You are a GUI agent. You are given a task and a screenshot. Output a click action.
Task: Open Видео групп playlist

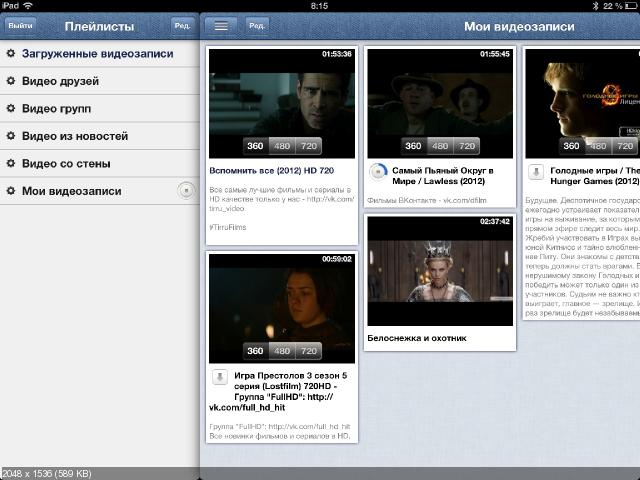(x=100, y=109)
